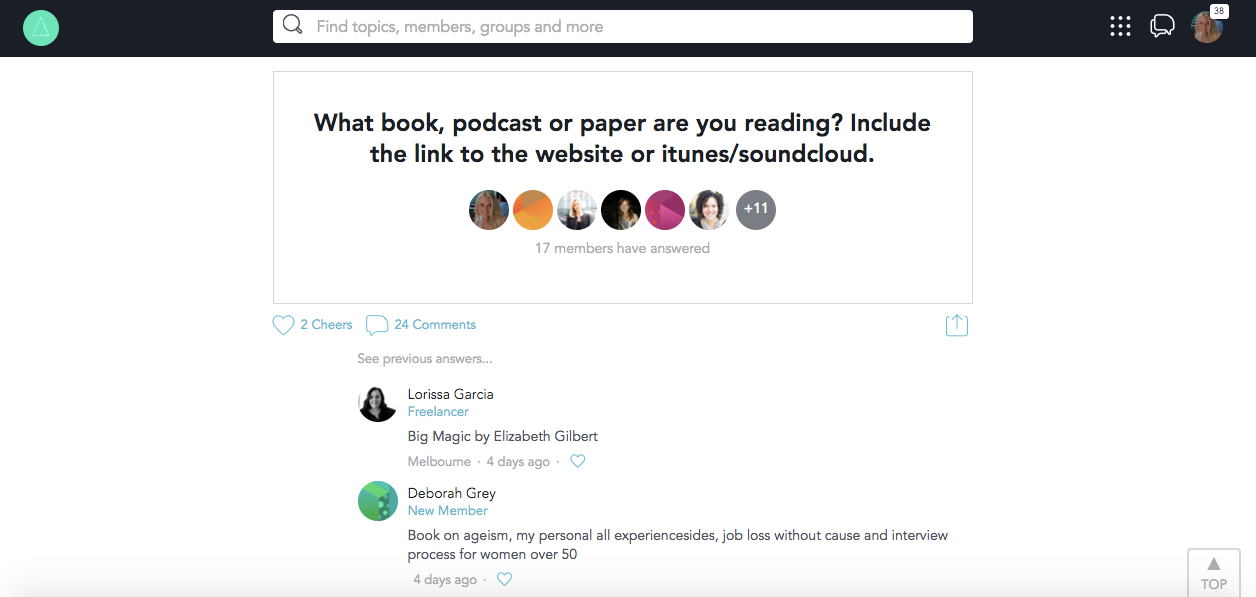Open Deborah Grey's green avatar
This screenshot has width=1256, height=597.
pos(378,501)
